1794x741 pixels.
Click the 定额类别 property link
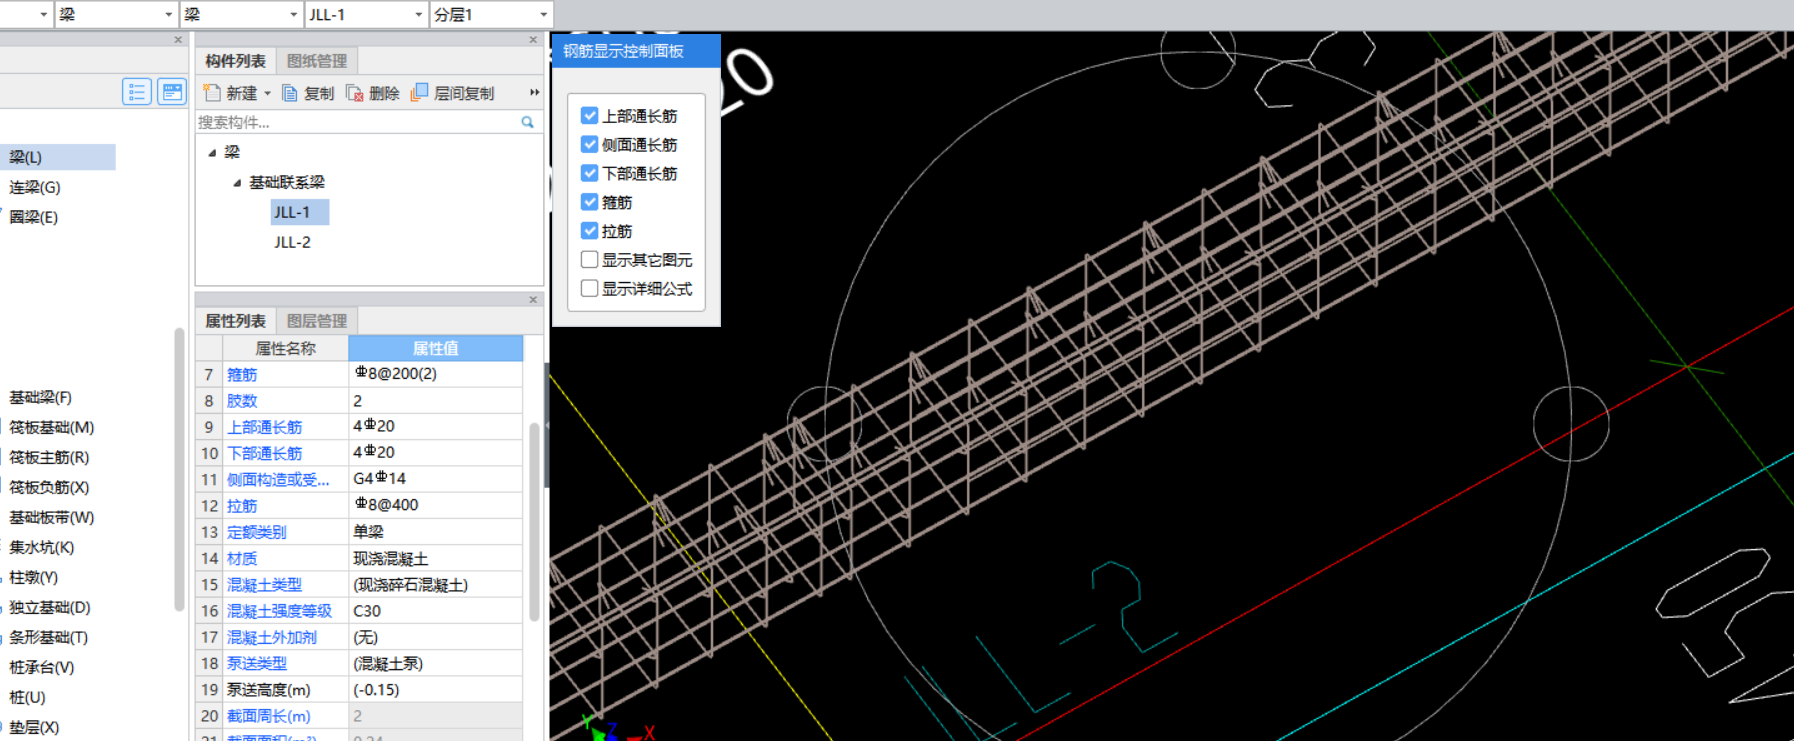[x=257, y=532]
